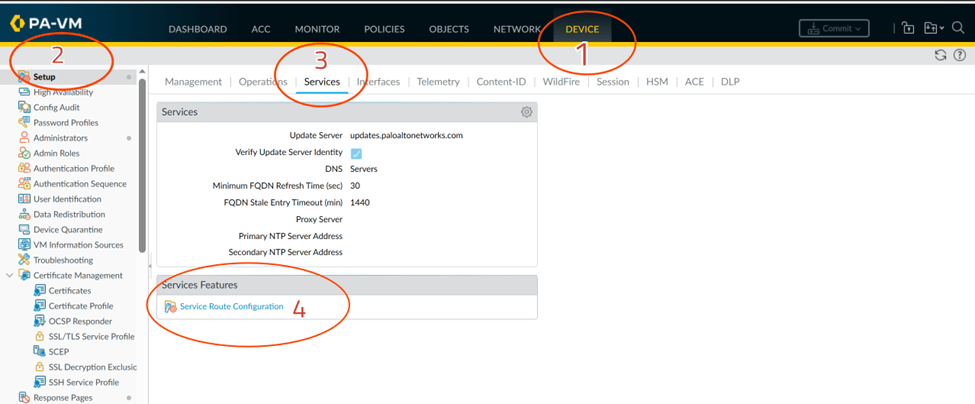Click the Authentication Sequence icon
The height and width of the screenshot is (404, 975).
(x=24, y=184)
